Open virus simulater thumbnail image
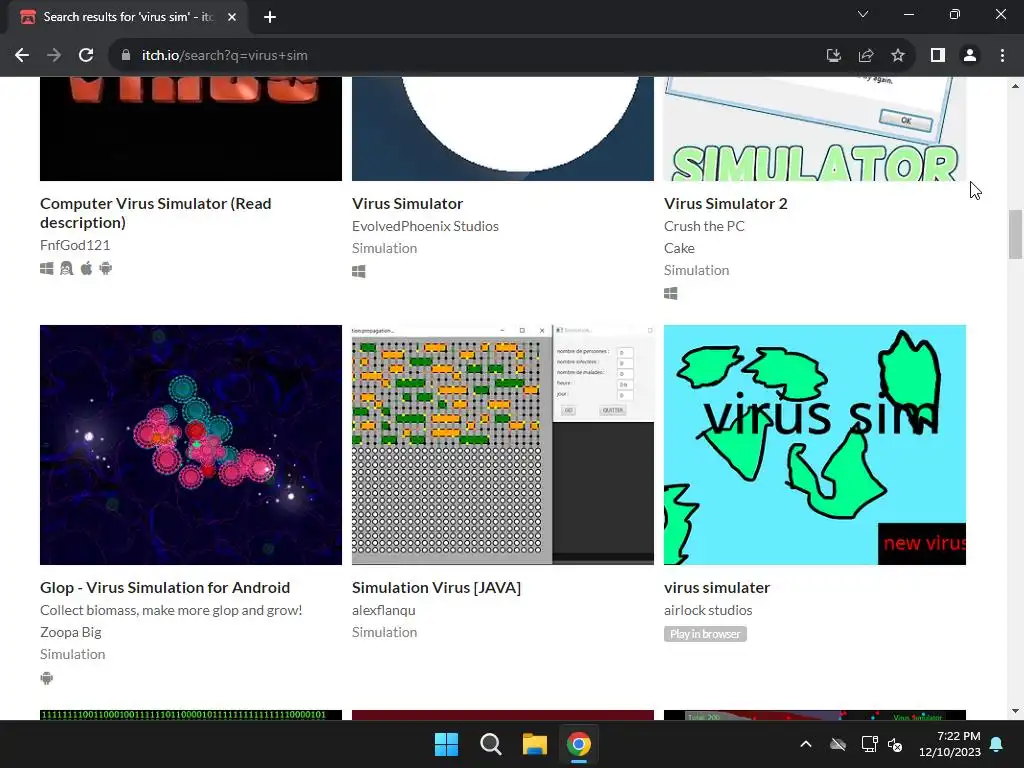Viewport: 1024px width, 768px height. [x=815, y=445]
